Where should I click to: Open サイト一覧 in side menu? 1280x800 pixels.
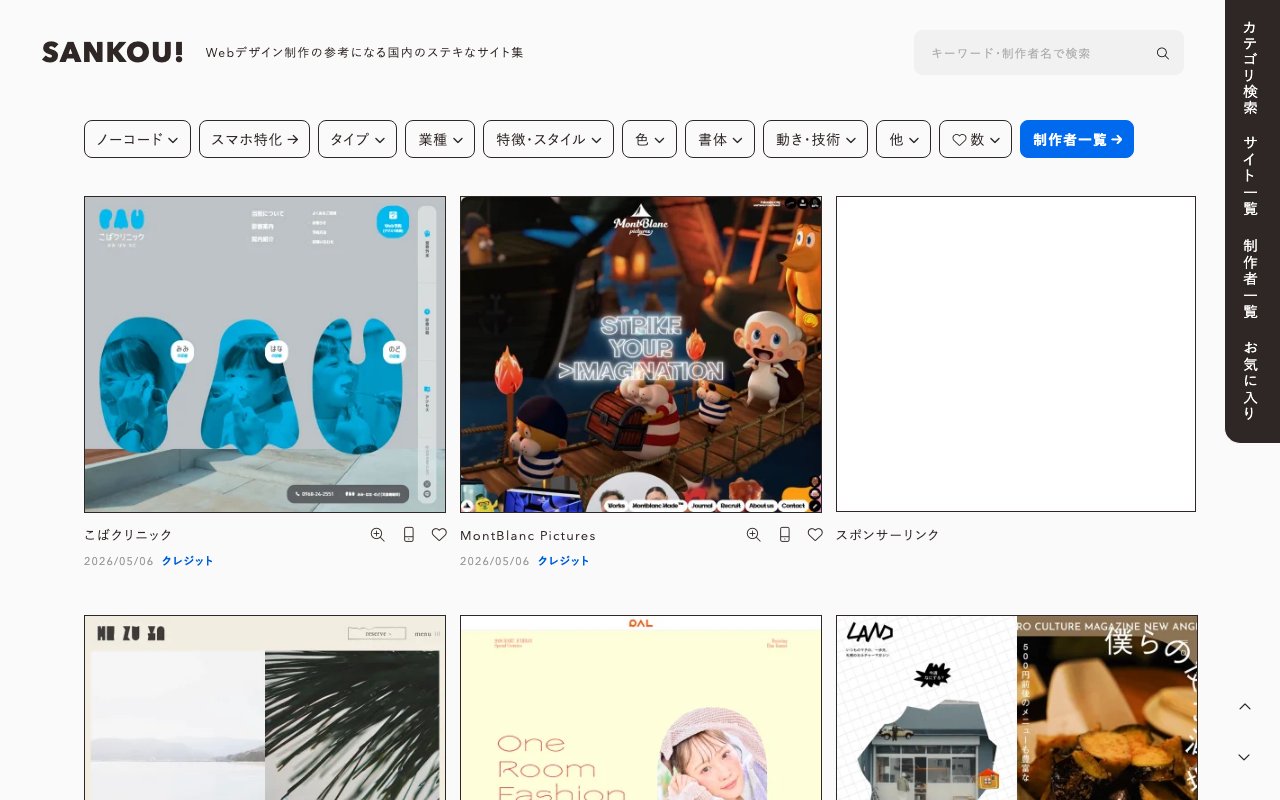(x=1250, y=176)
